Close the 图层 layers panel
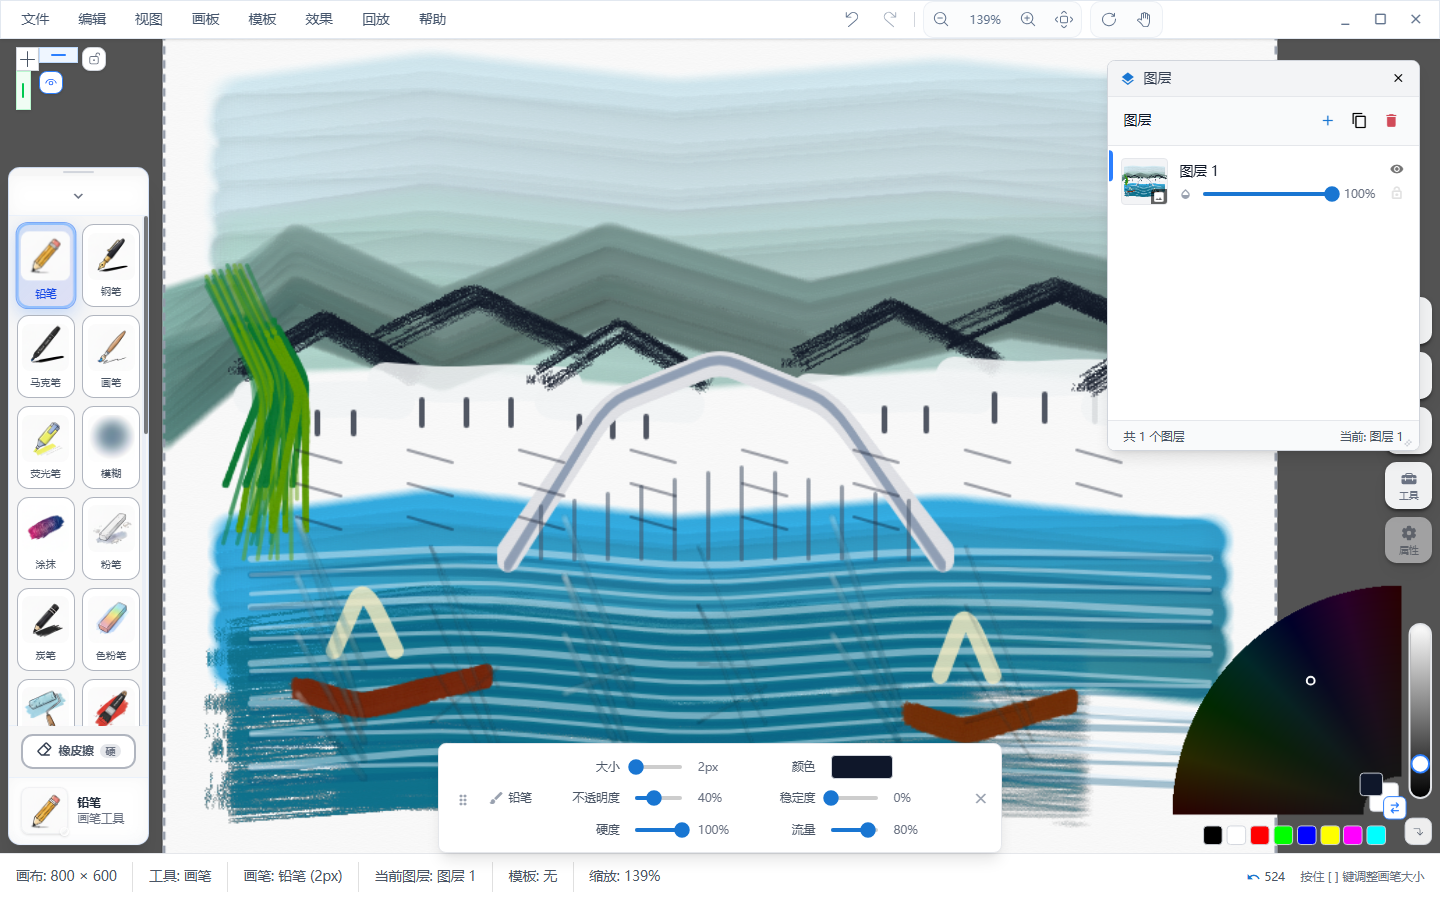Screen dimensions: 1440x900 click(x=1398, y=78)
